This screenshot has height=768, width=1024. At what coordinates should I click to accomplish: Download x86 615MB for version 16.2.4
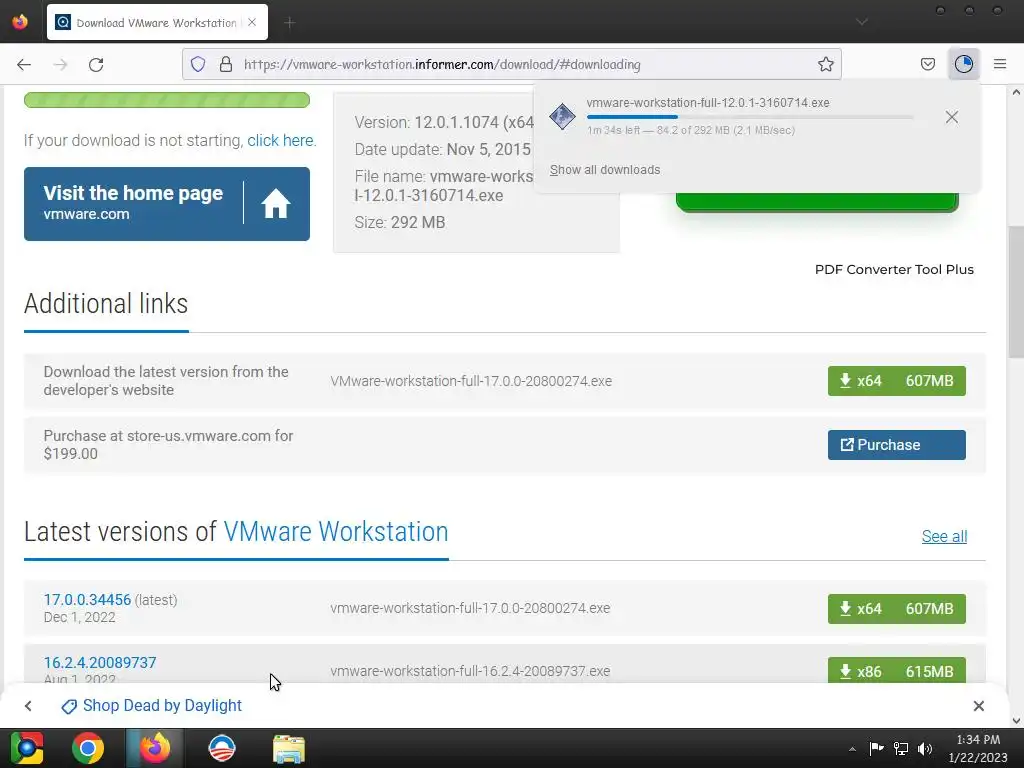896,671
